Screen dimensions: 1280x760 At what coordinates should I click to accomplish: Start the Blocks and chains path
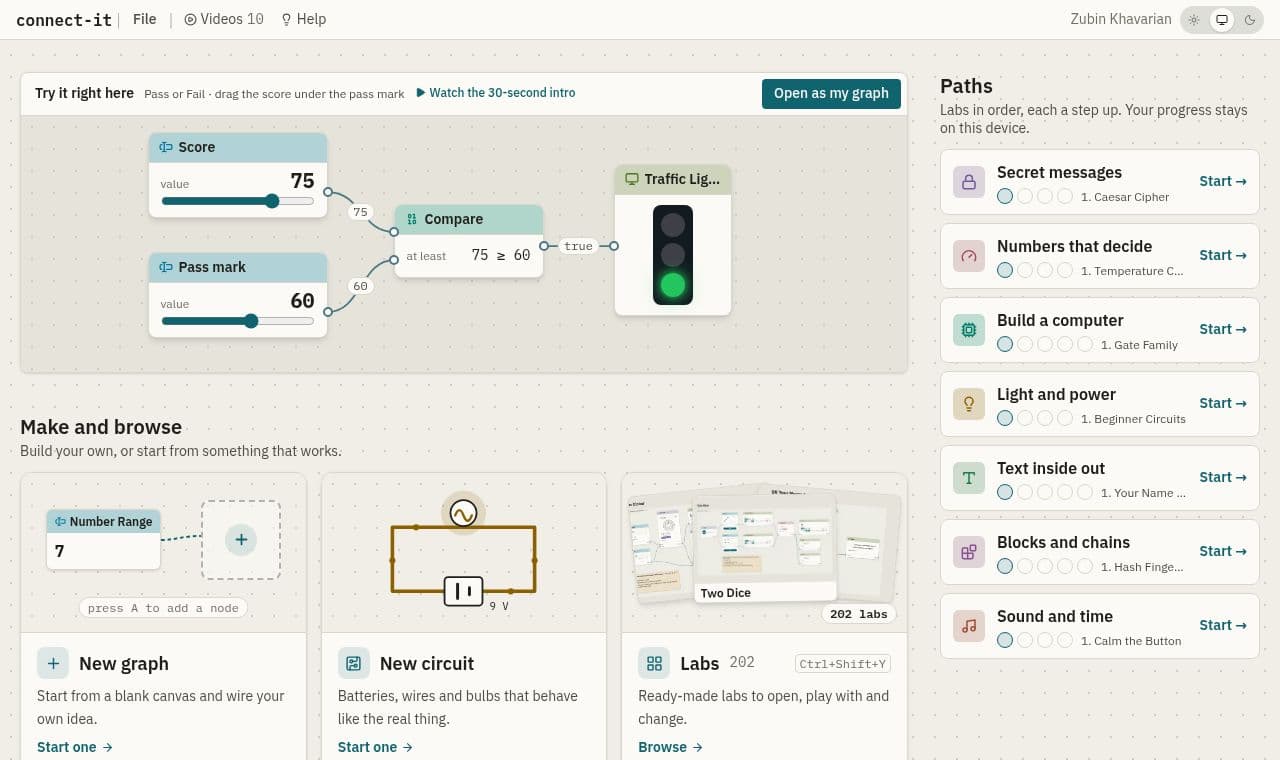pyautogui.click(x=1223, y=551)
